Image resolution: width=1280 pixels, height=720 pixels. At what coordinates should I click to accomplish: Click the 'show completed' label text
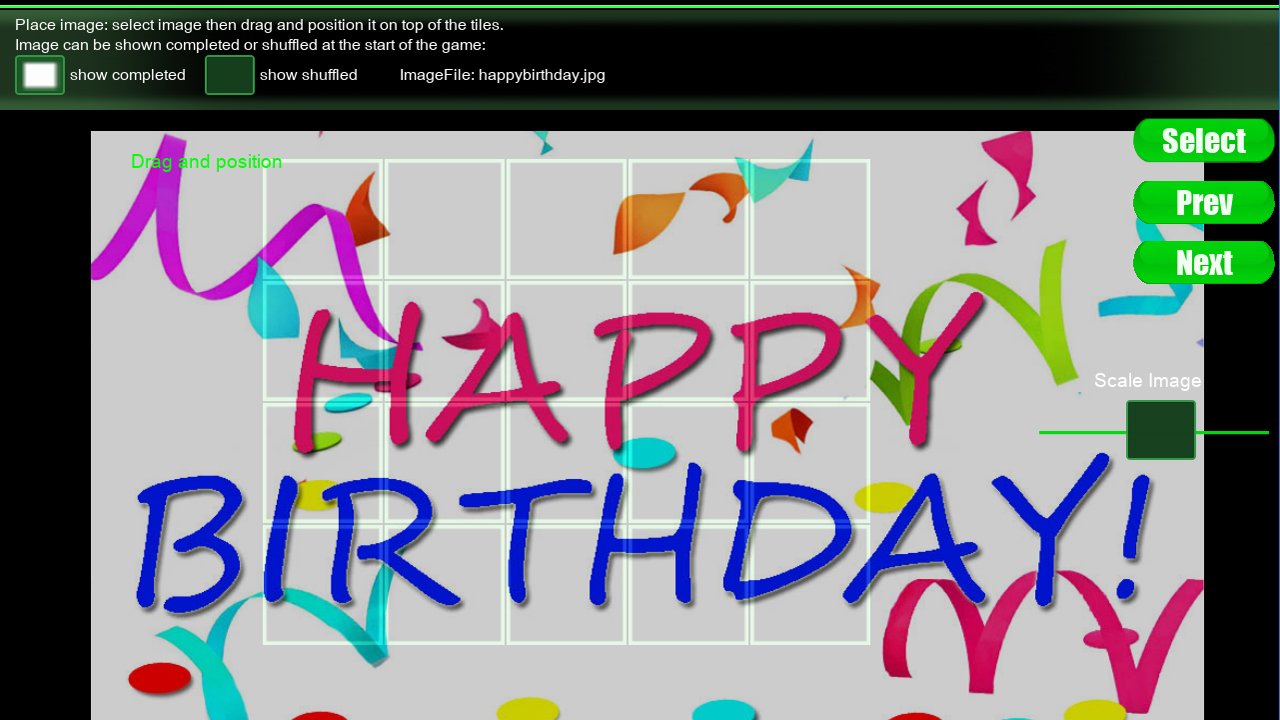(128, 75)
